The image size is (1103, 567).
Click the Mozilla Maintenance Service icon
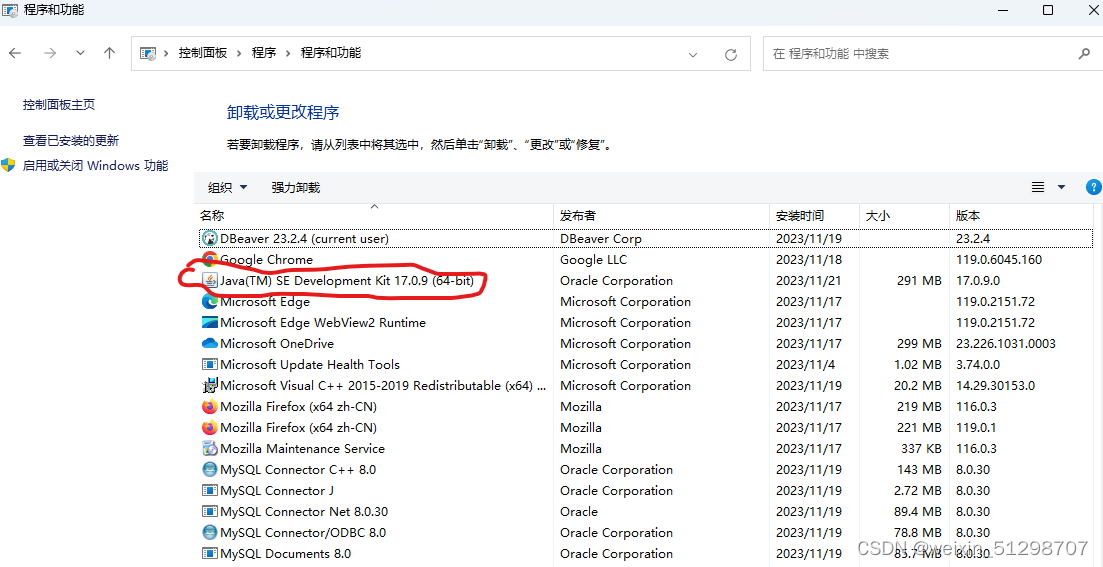210,448
